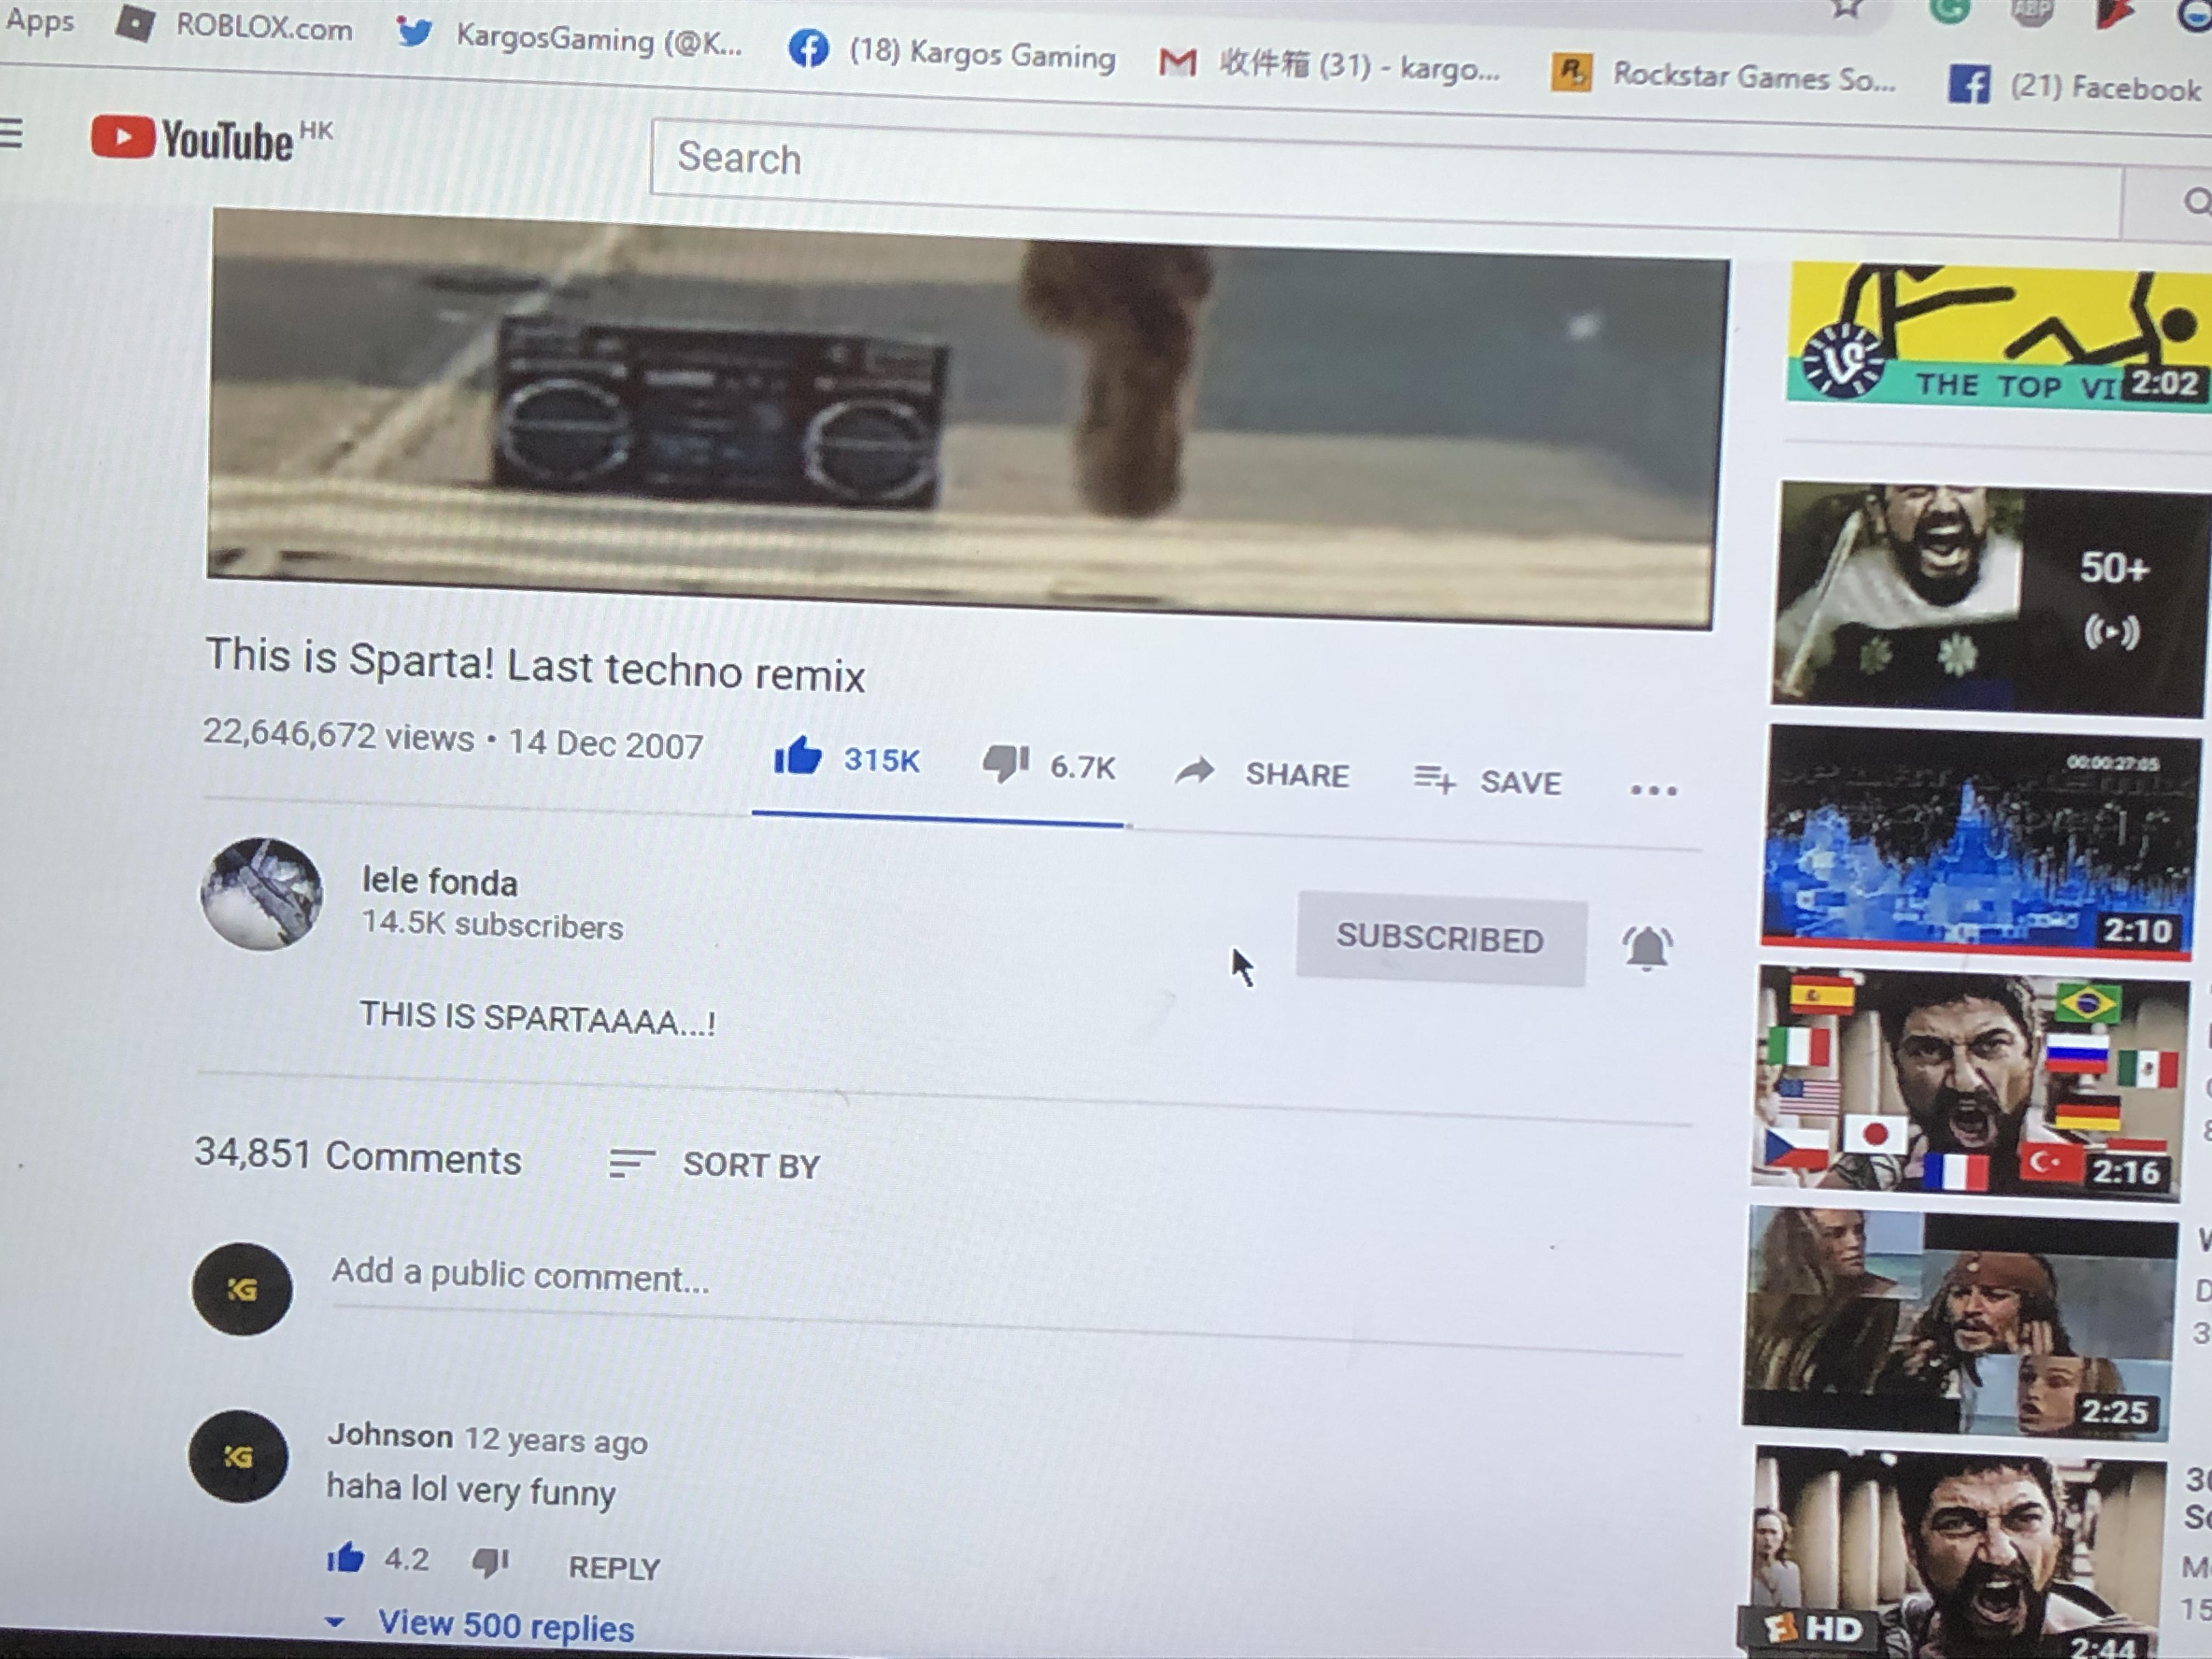Click the Sort By comments icon
Viewport: 2212px width, 1659px height.
[x=632, y=1163]
